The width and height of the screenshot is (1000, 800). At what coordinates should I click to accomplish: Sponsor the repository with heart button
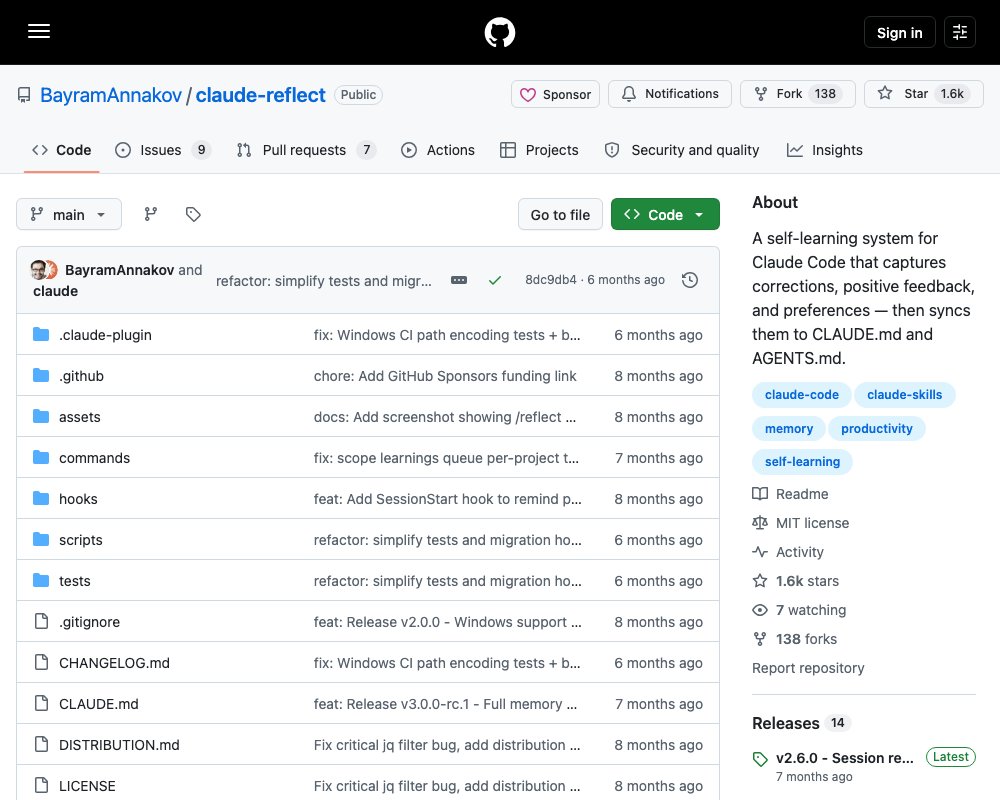(x=555, y=94)
